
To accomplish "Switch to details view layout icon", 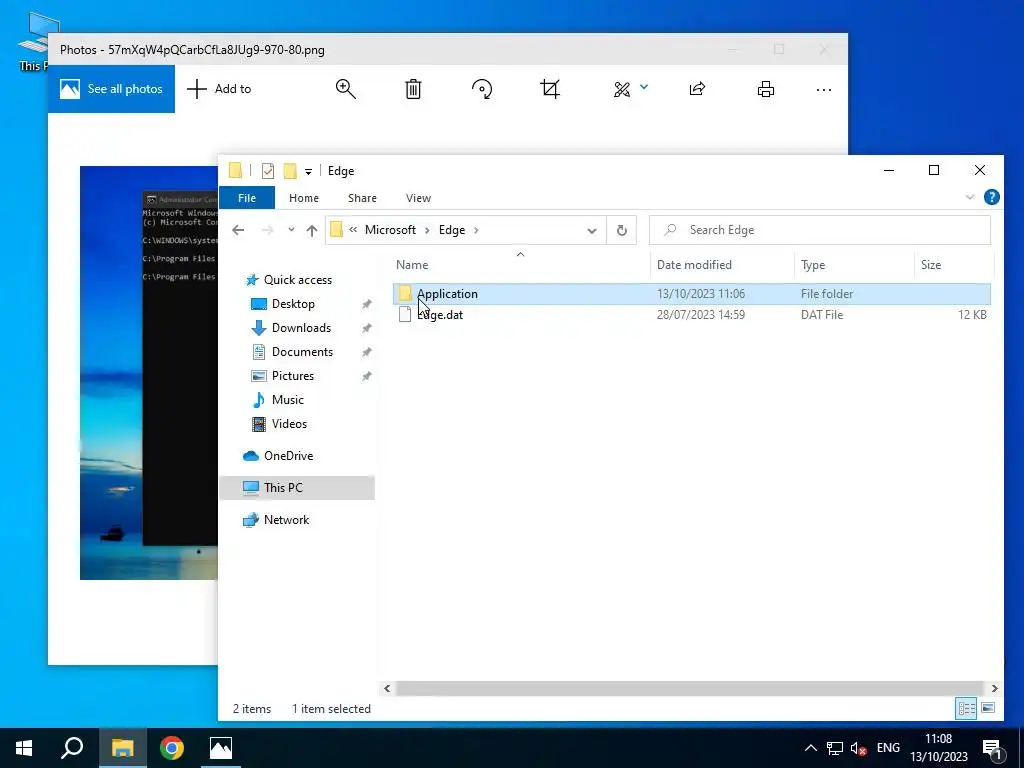I will tap(967, 708).
